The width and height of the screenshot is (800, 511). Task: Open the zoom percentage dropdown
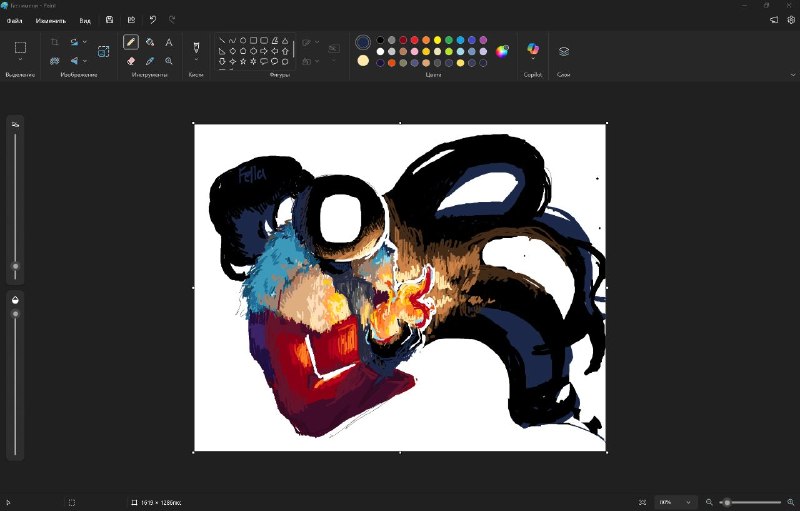click(x=675, y=502)
